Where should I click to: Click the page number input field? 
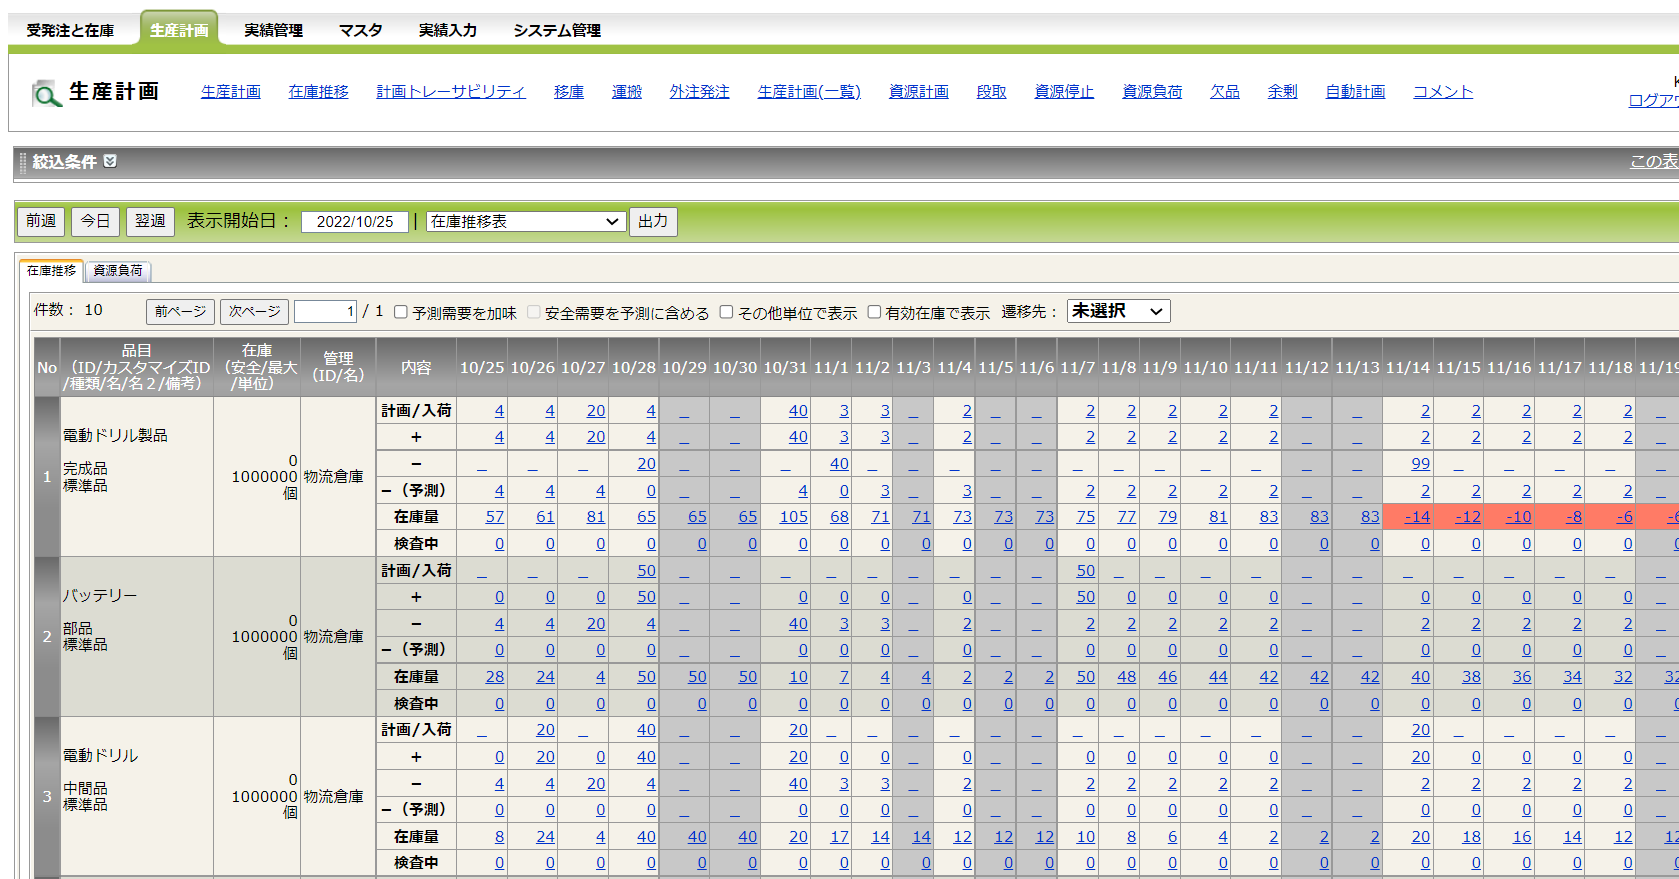(325, 312)
